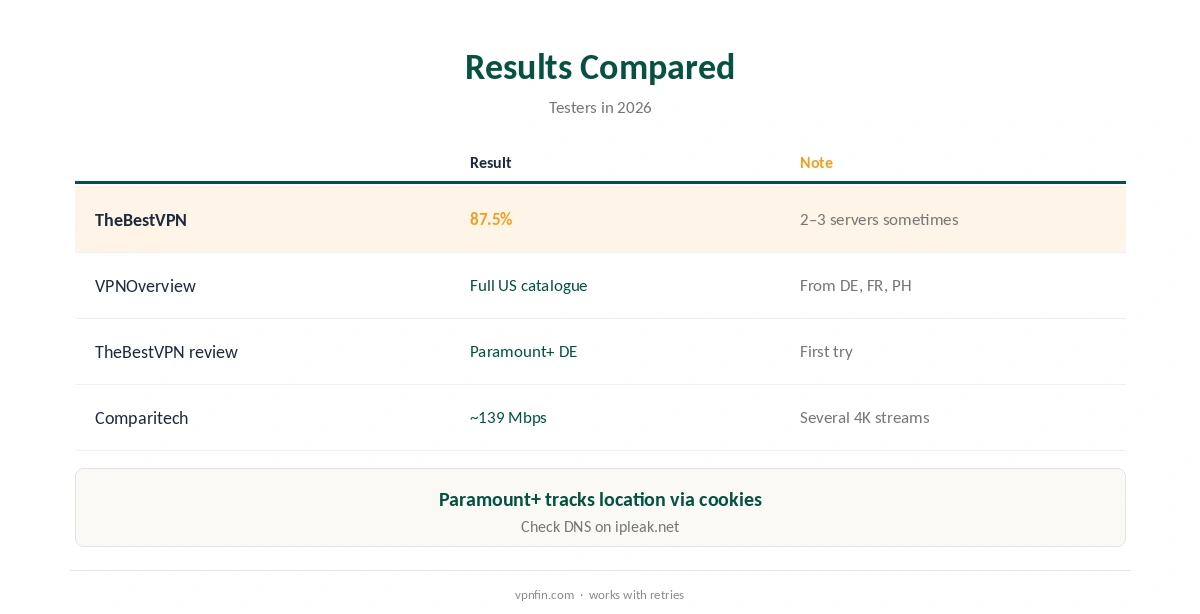This screenshot has height=614, width=1200.
Task: Select the highlighted TheBestVPN row name
Action: pos(141,220)
